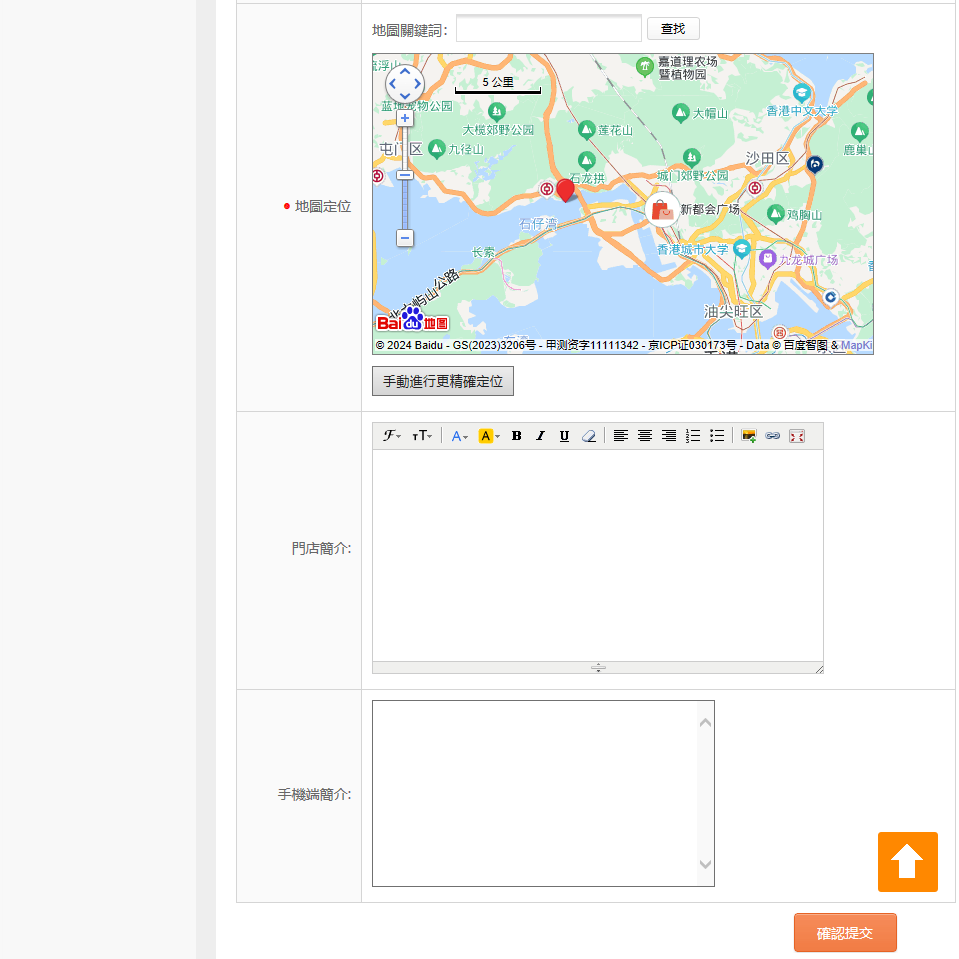This screenshot has width=959, height=959.
Task: Focus the 地圖關鍵詞 input field
Action: [x=548, y=29]
